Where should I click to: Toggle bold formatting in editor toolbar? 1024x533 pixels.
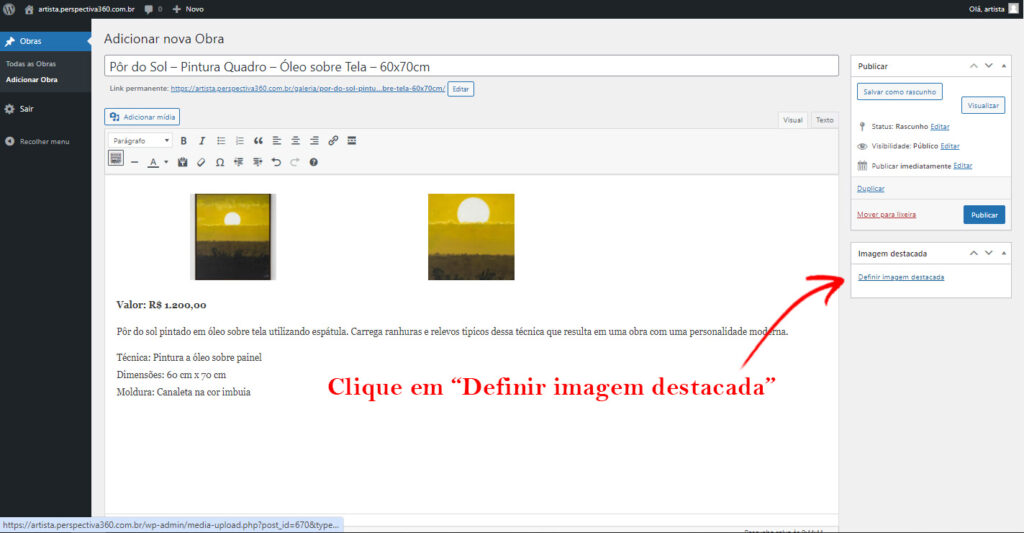[x=184, y=140]
